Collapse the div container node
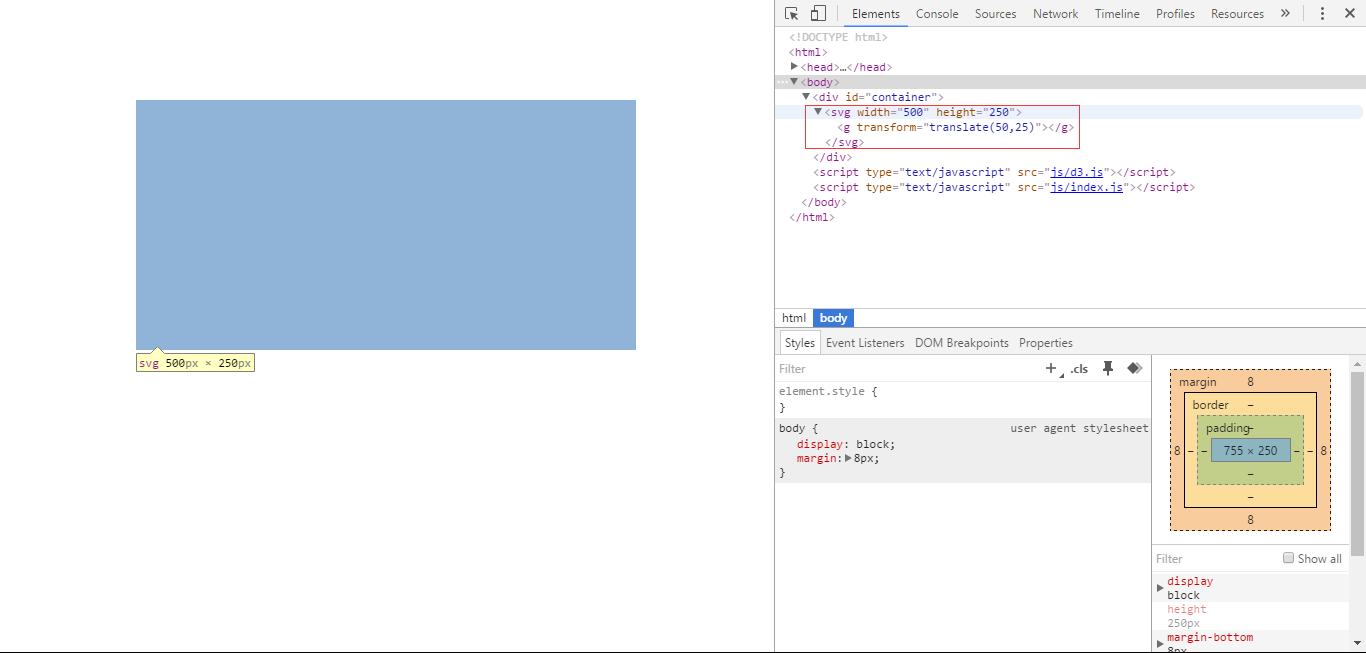The height and width of the screenshot is (653, 1366). tap(806, 97)
